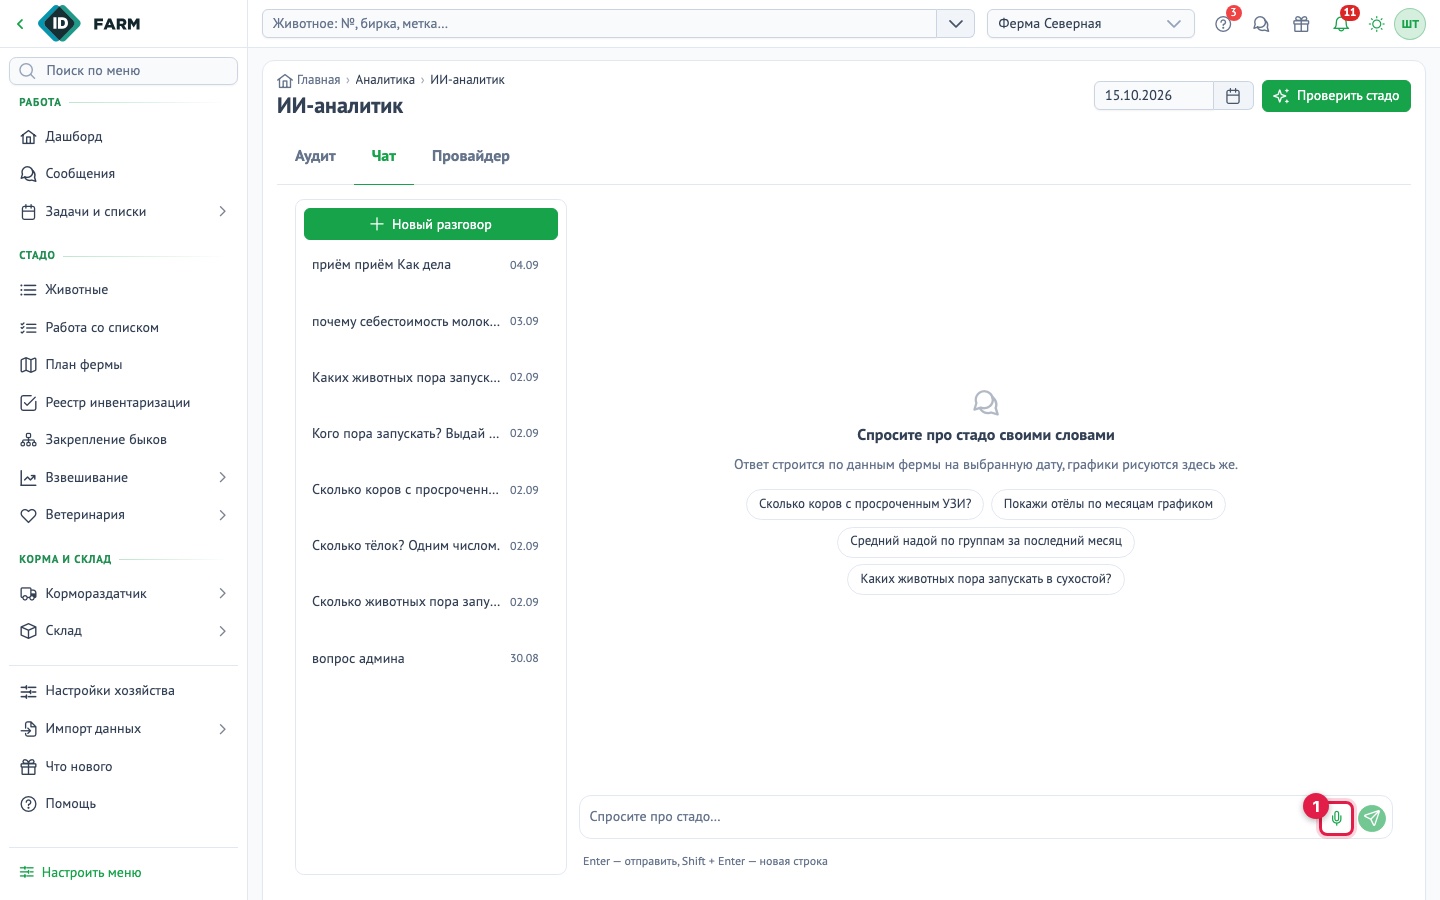Collapse sidebar with back arrow

click(20, 24)
